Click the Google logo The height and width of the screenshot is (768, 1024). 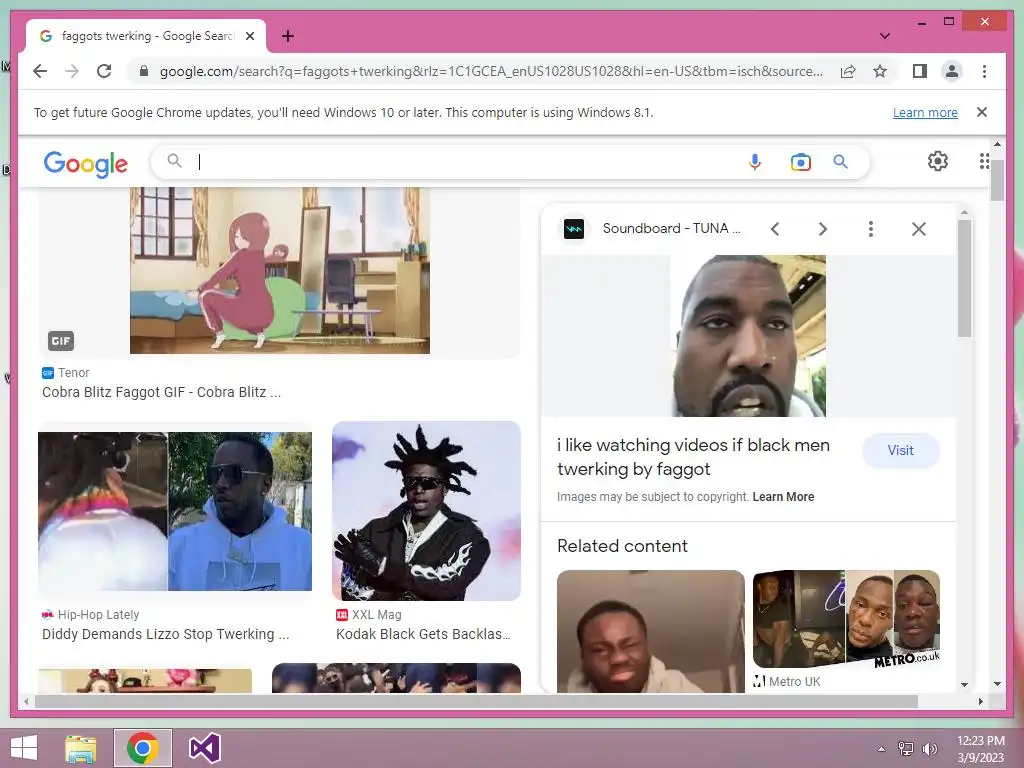[86, 163]
